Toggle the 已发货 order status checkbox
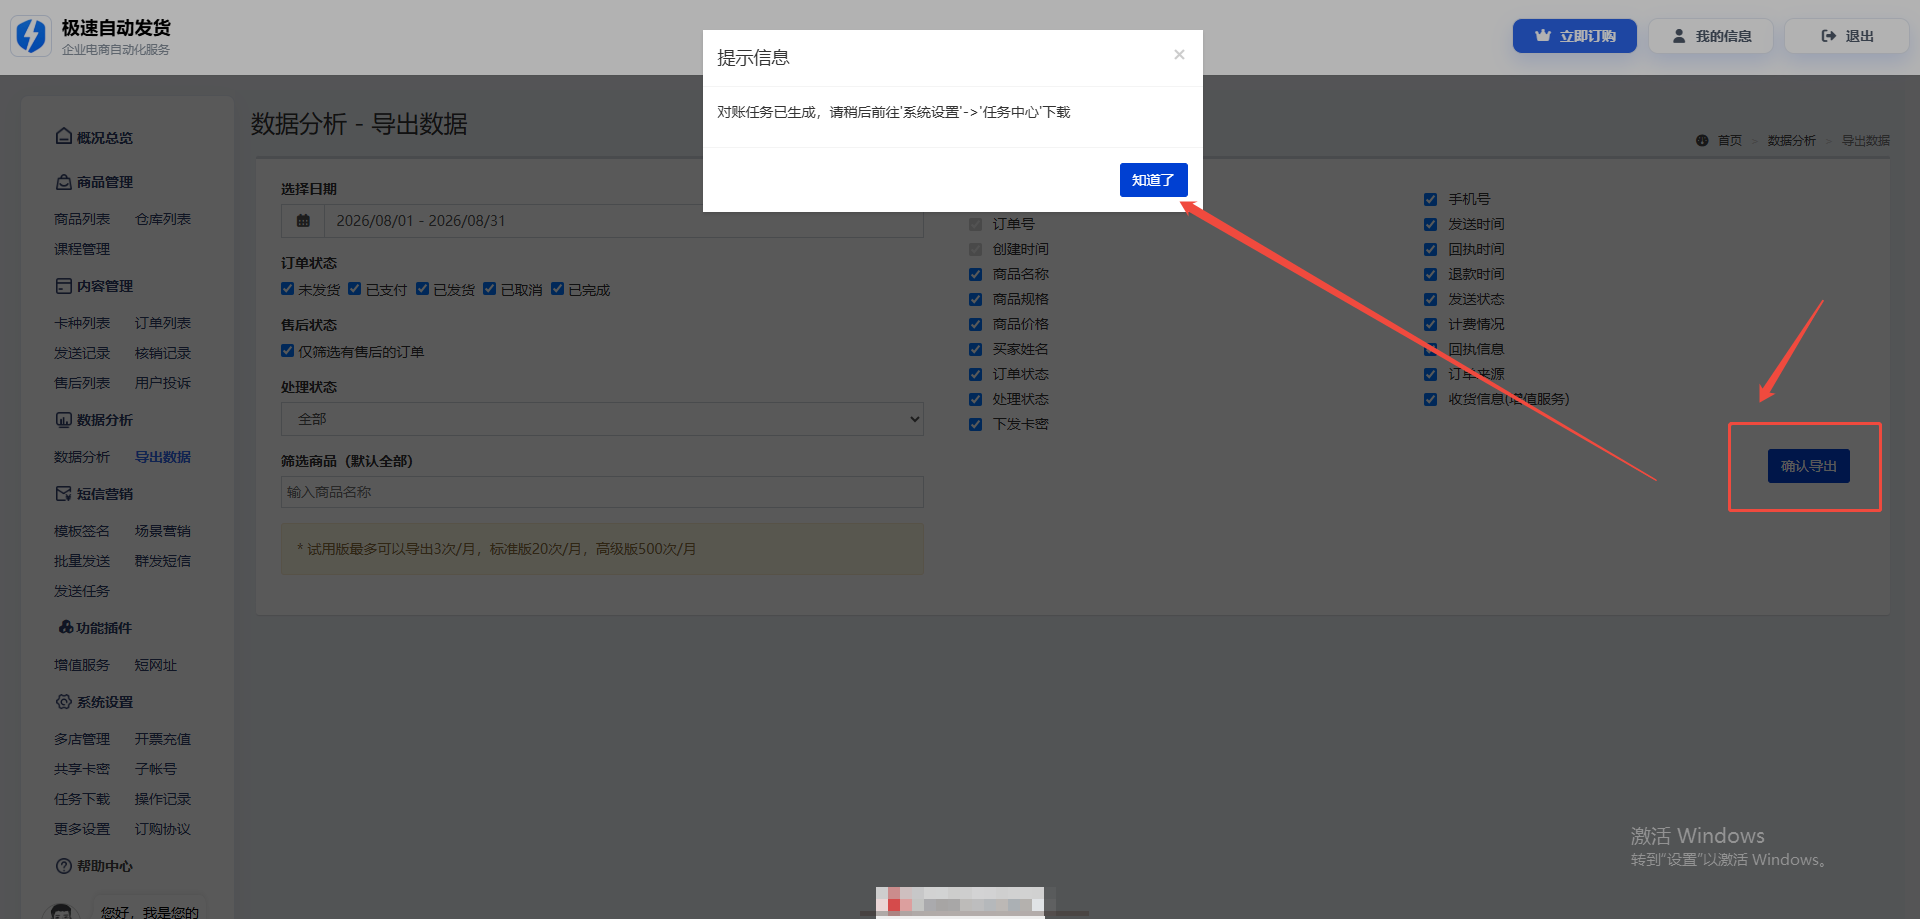 [x=423, y=289]
